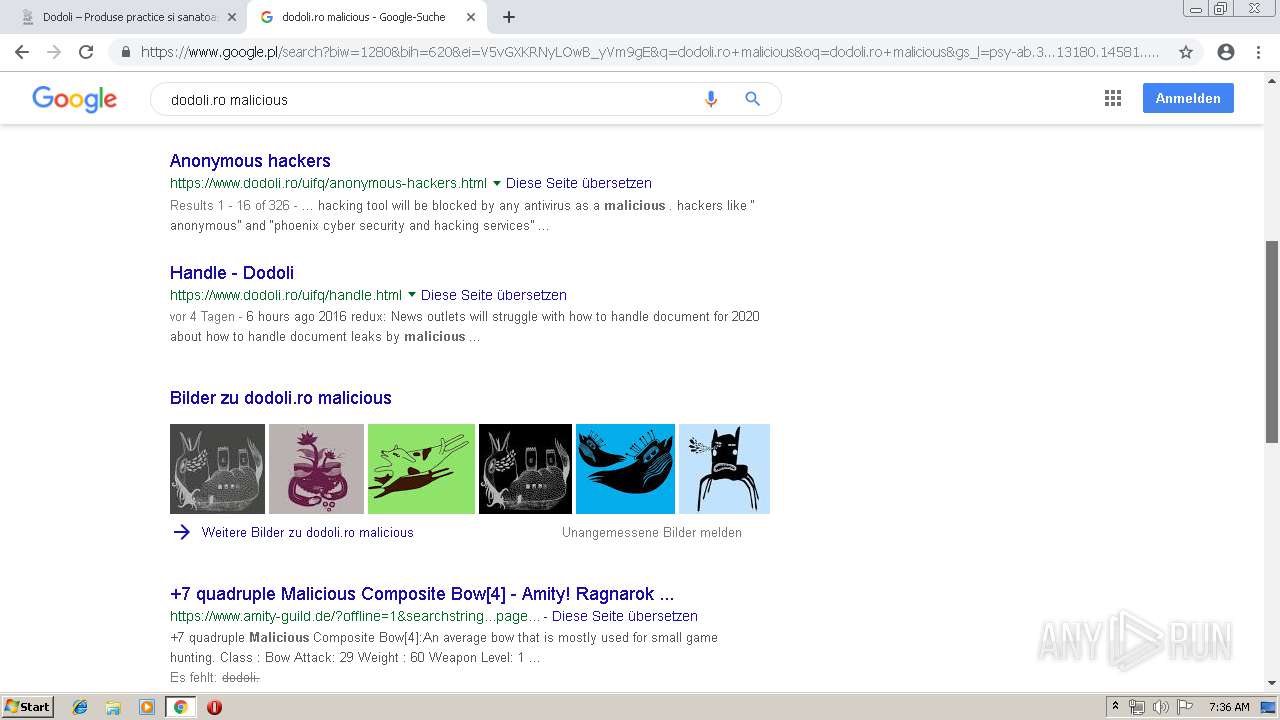Open the light blue monster thumbnail
The image size is (1280, 720).
pos(724,469)
